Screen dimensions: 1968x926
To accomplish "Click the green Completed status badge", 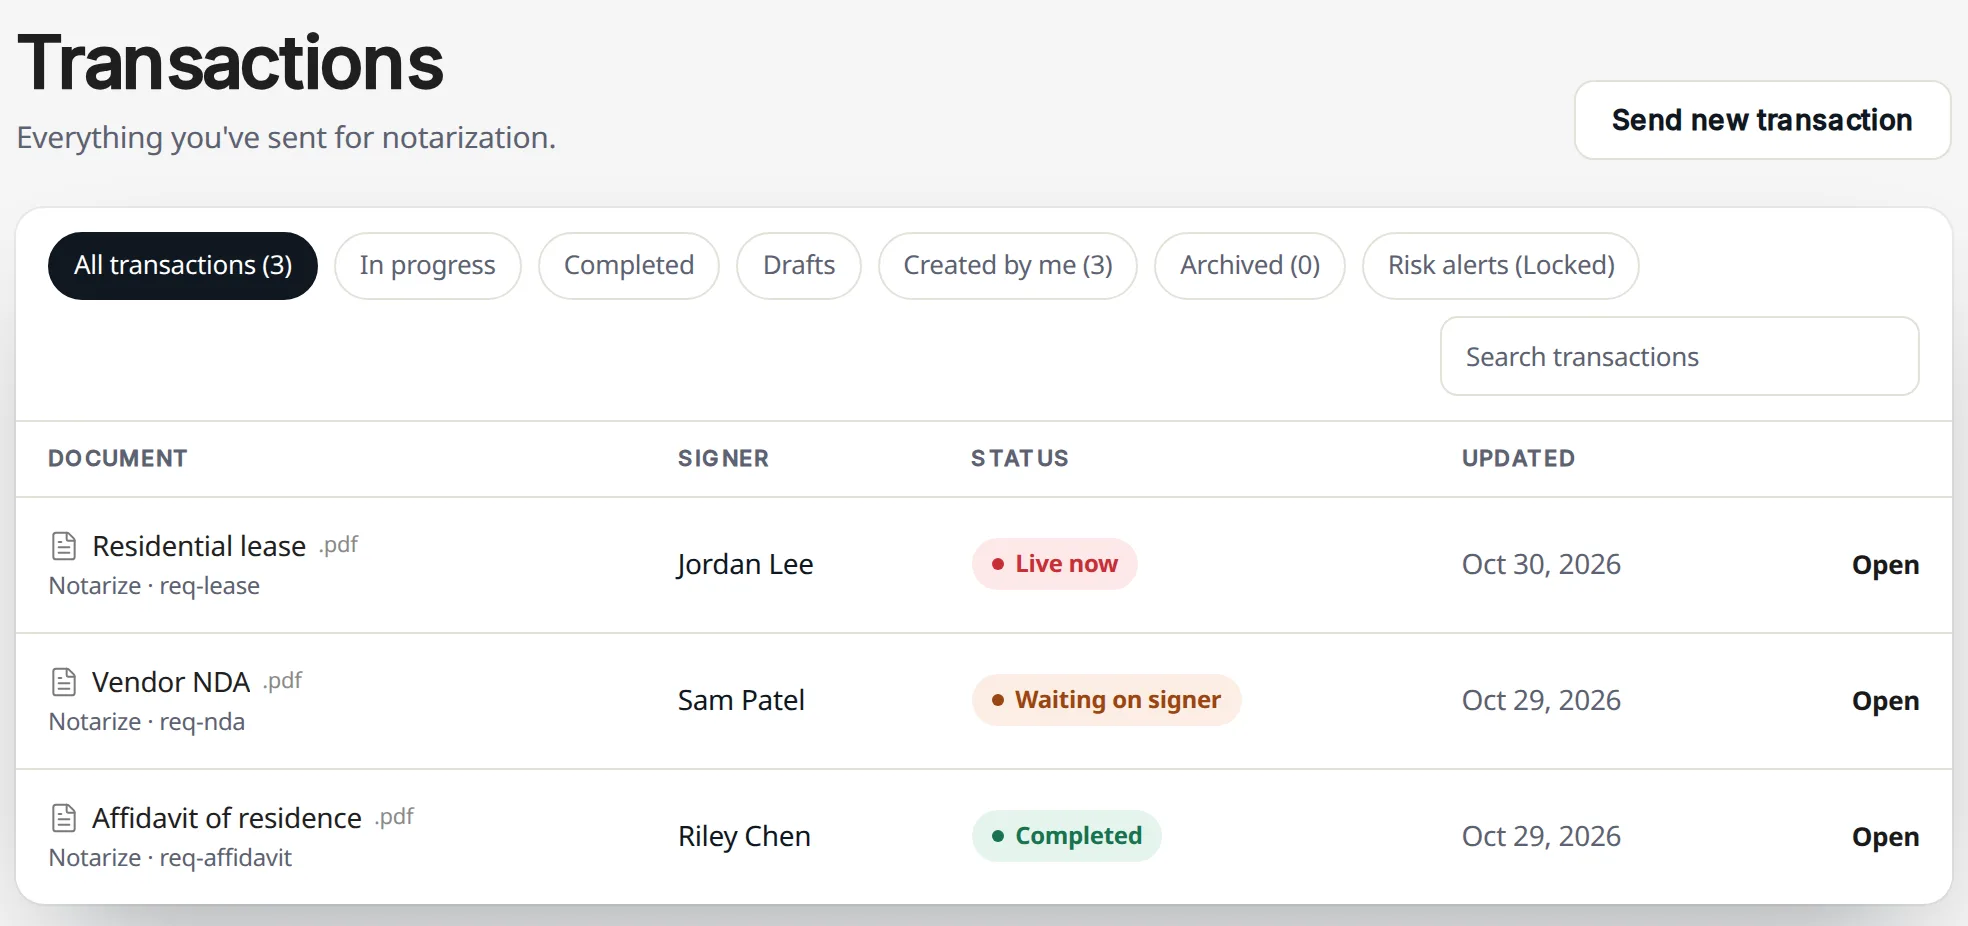I will (x=1067, y=836).
